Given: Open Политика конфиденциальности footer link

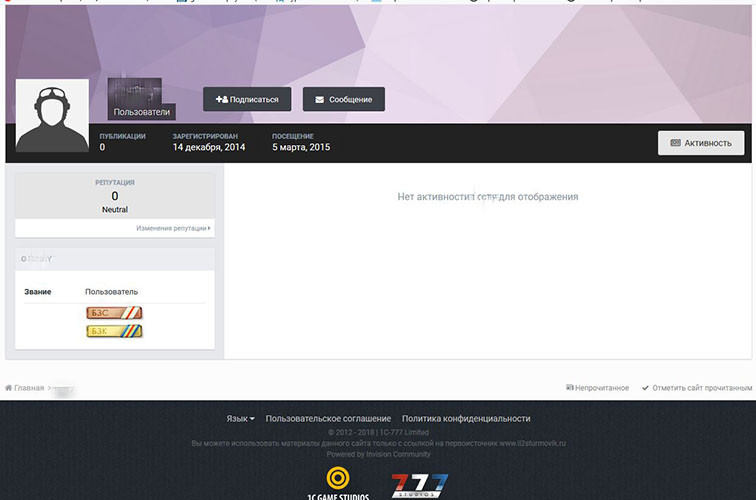Looking at the screenshot, I should [x=466, y=419].
